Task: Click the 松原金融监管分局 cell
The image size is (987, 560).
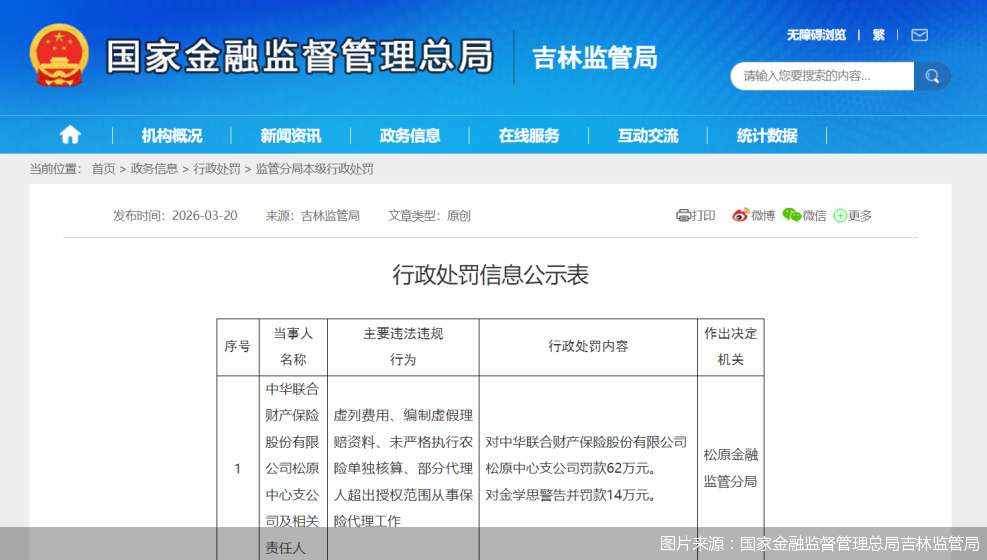Action: point(730,468)
